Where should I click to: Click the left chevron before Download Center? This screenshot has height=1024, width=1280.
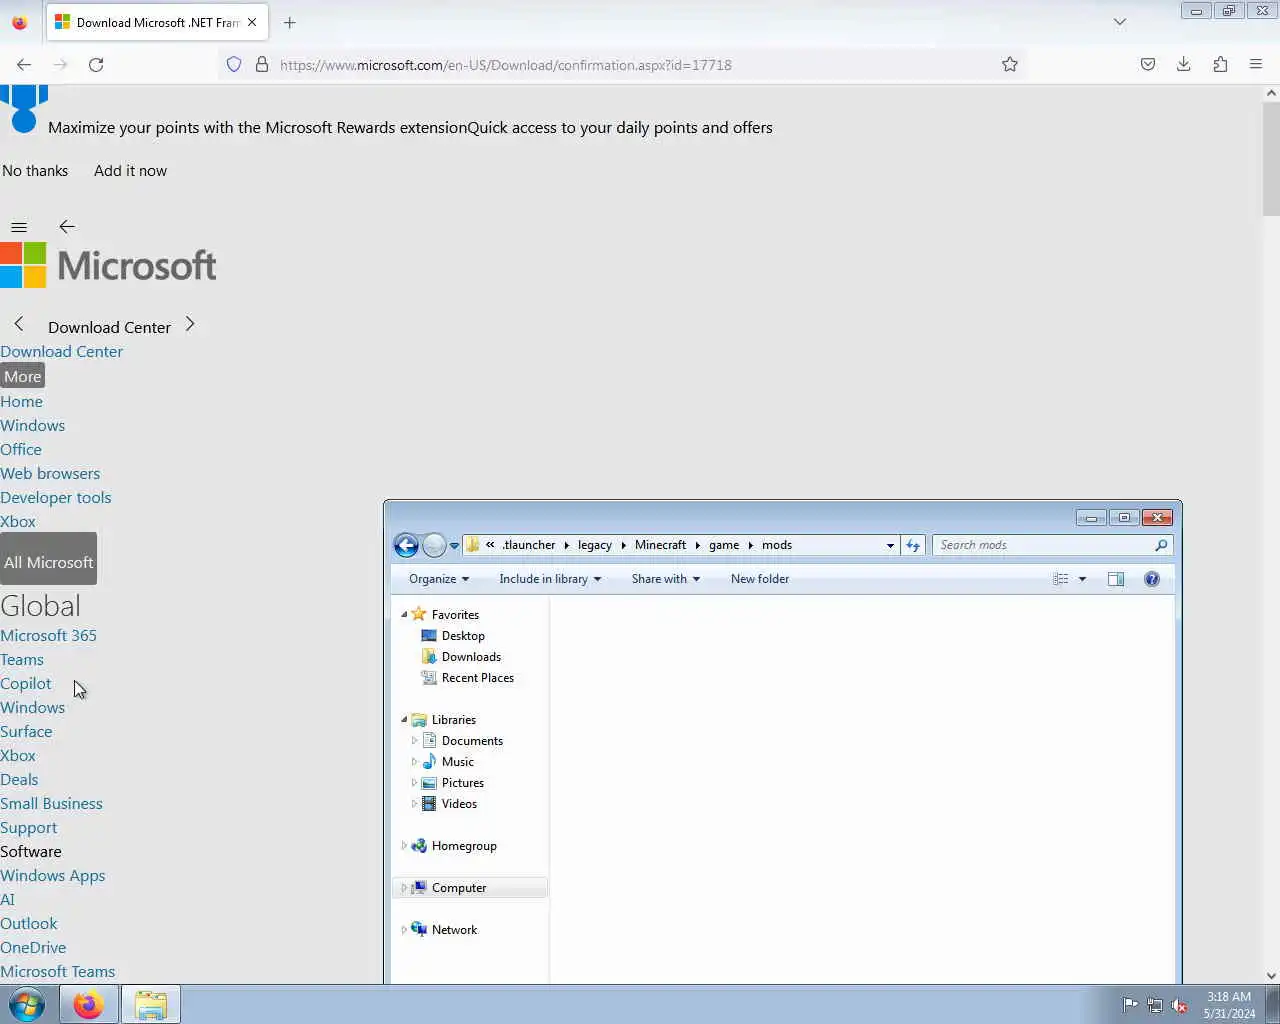(19, 324)
